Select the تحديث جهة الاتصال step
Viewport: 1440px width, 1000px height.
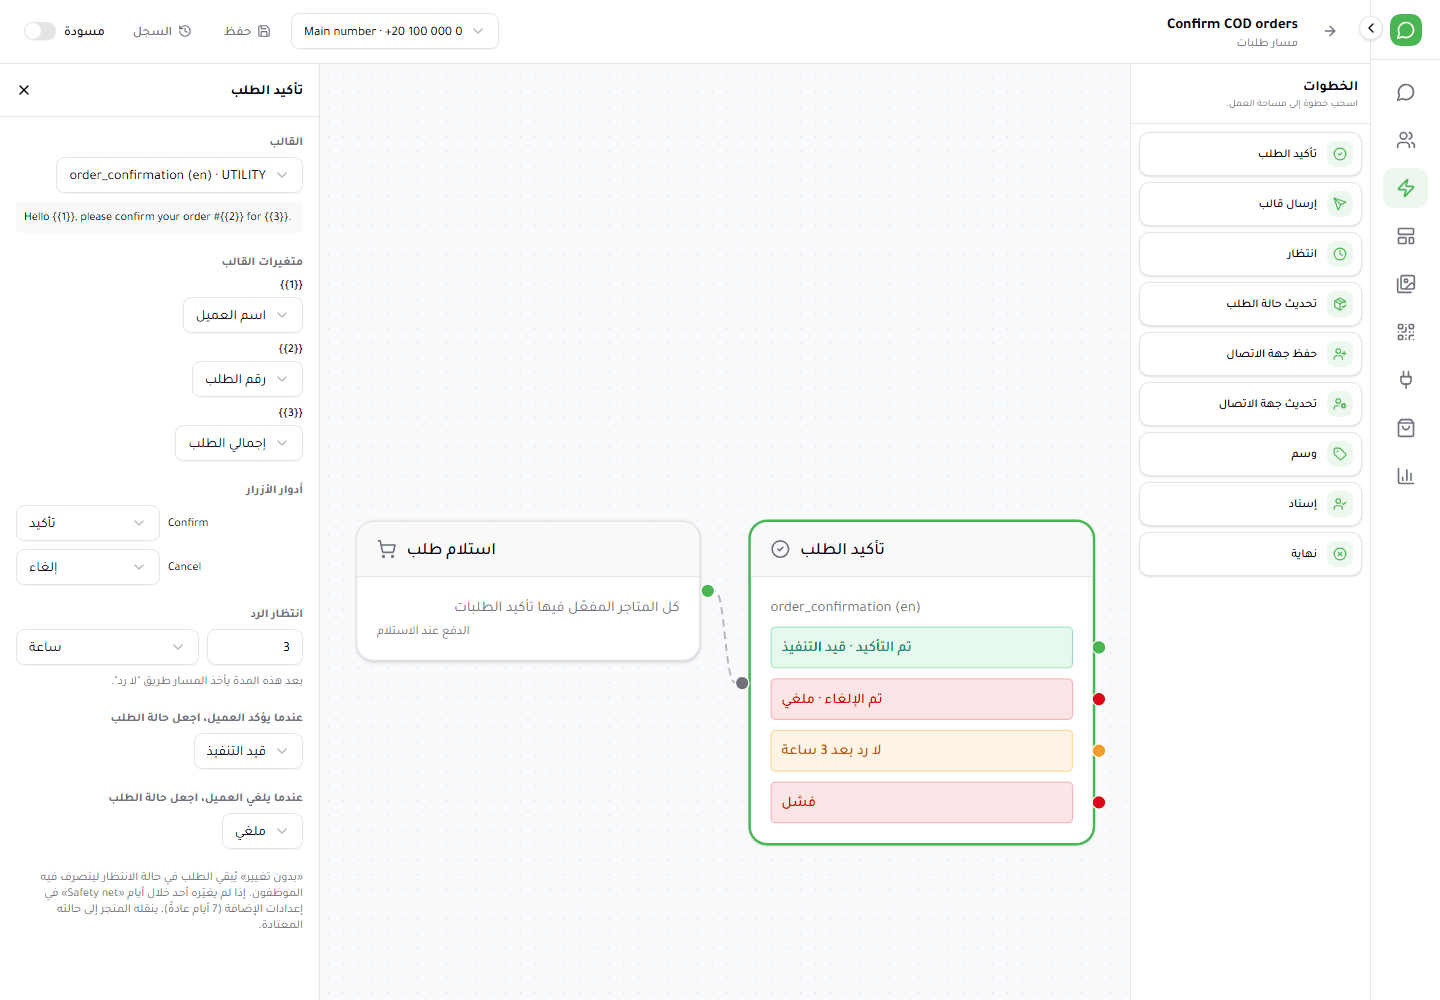1250,404
